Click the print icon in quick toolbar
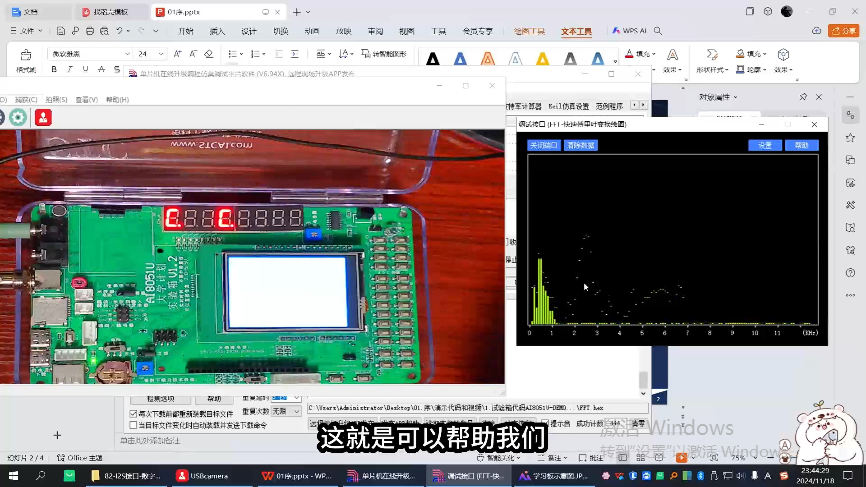Viewport: 866px width, 487px height. [89, 31]
